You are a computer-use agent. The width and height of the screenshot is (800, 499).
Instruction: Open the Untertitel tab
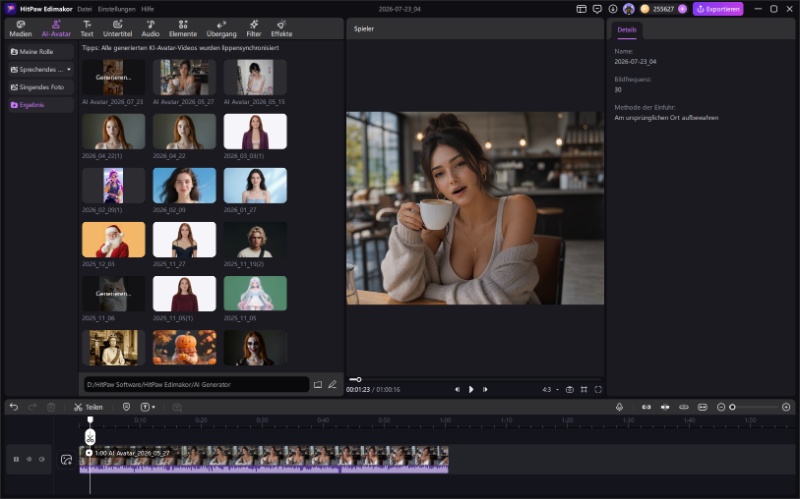(117, 29)
